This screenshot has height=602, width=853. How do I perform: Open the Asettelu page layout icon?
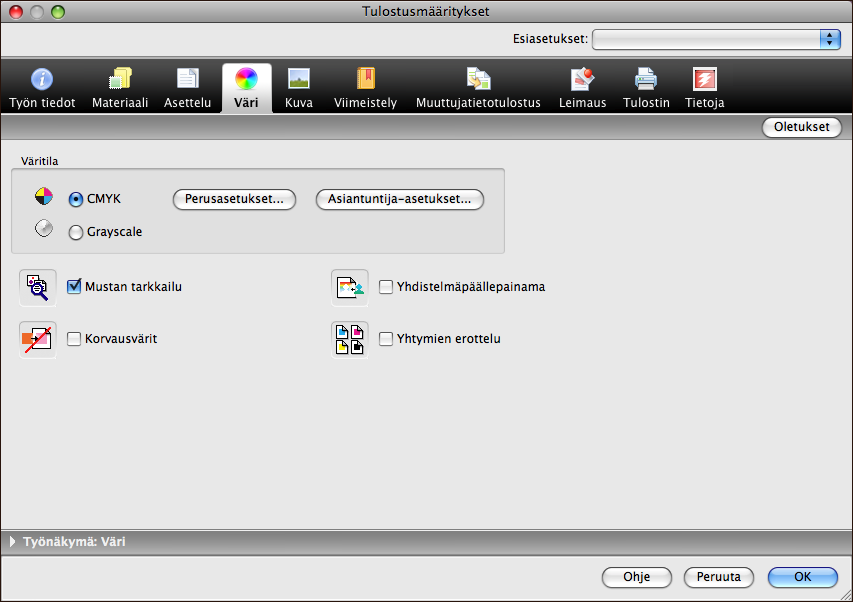188,79
